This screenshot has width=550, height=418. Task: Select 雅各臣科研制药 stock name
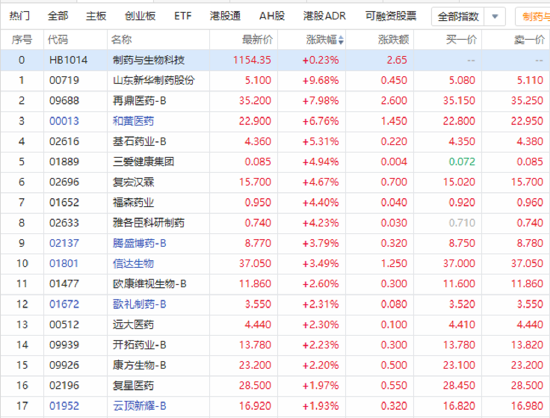click(x=148, y=223)
